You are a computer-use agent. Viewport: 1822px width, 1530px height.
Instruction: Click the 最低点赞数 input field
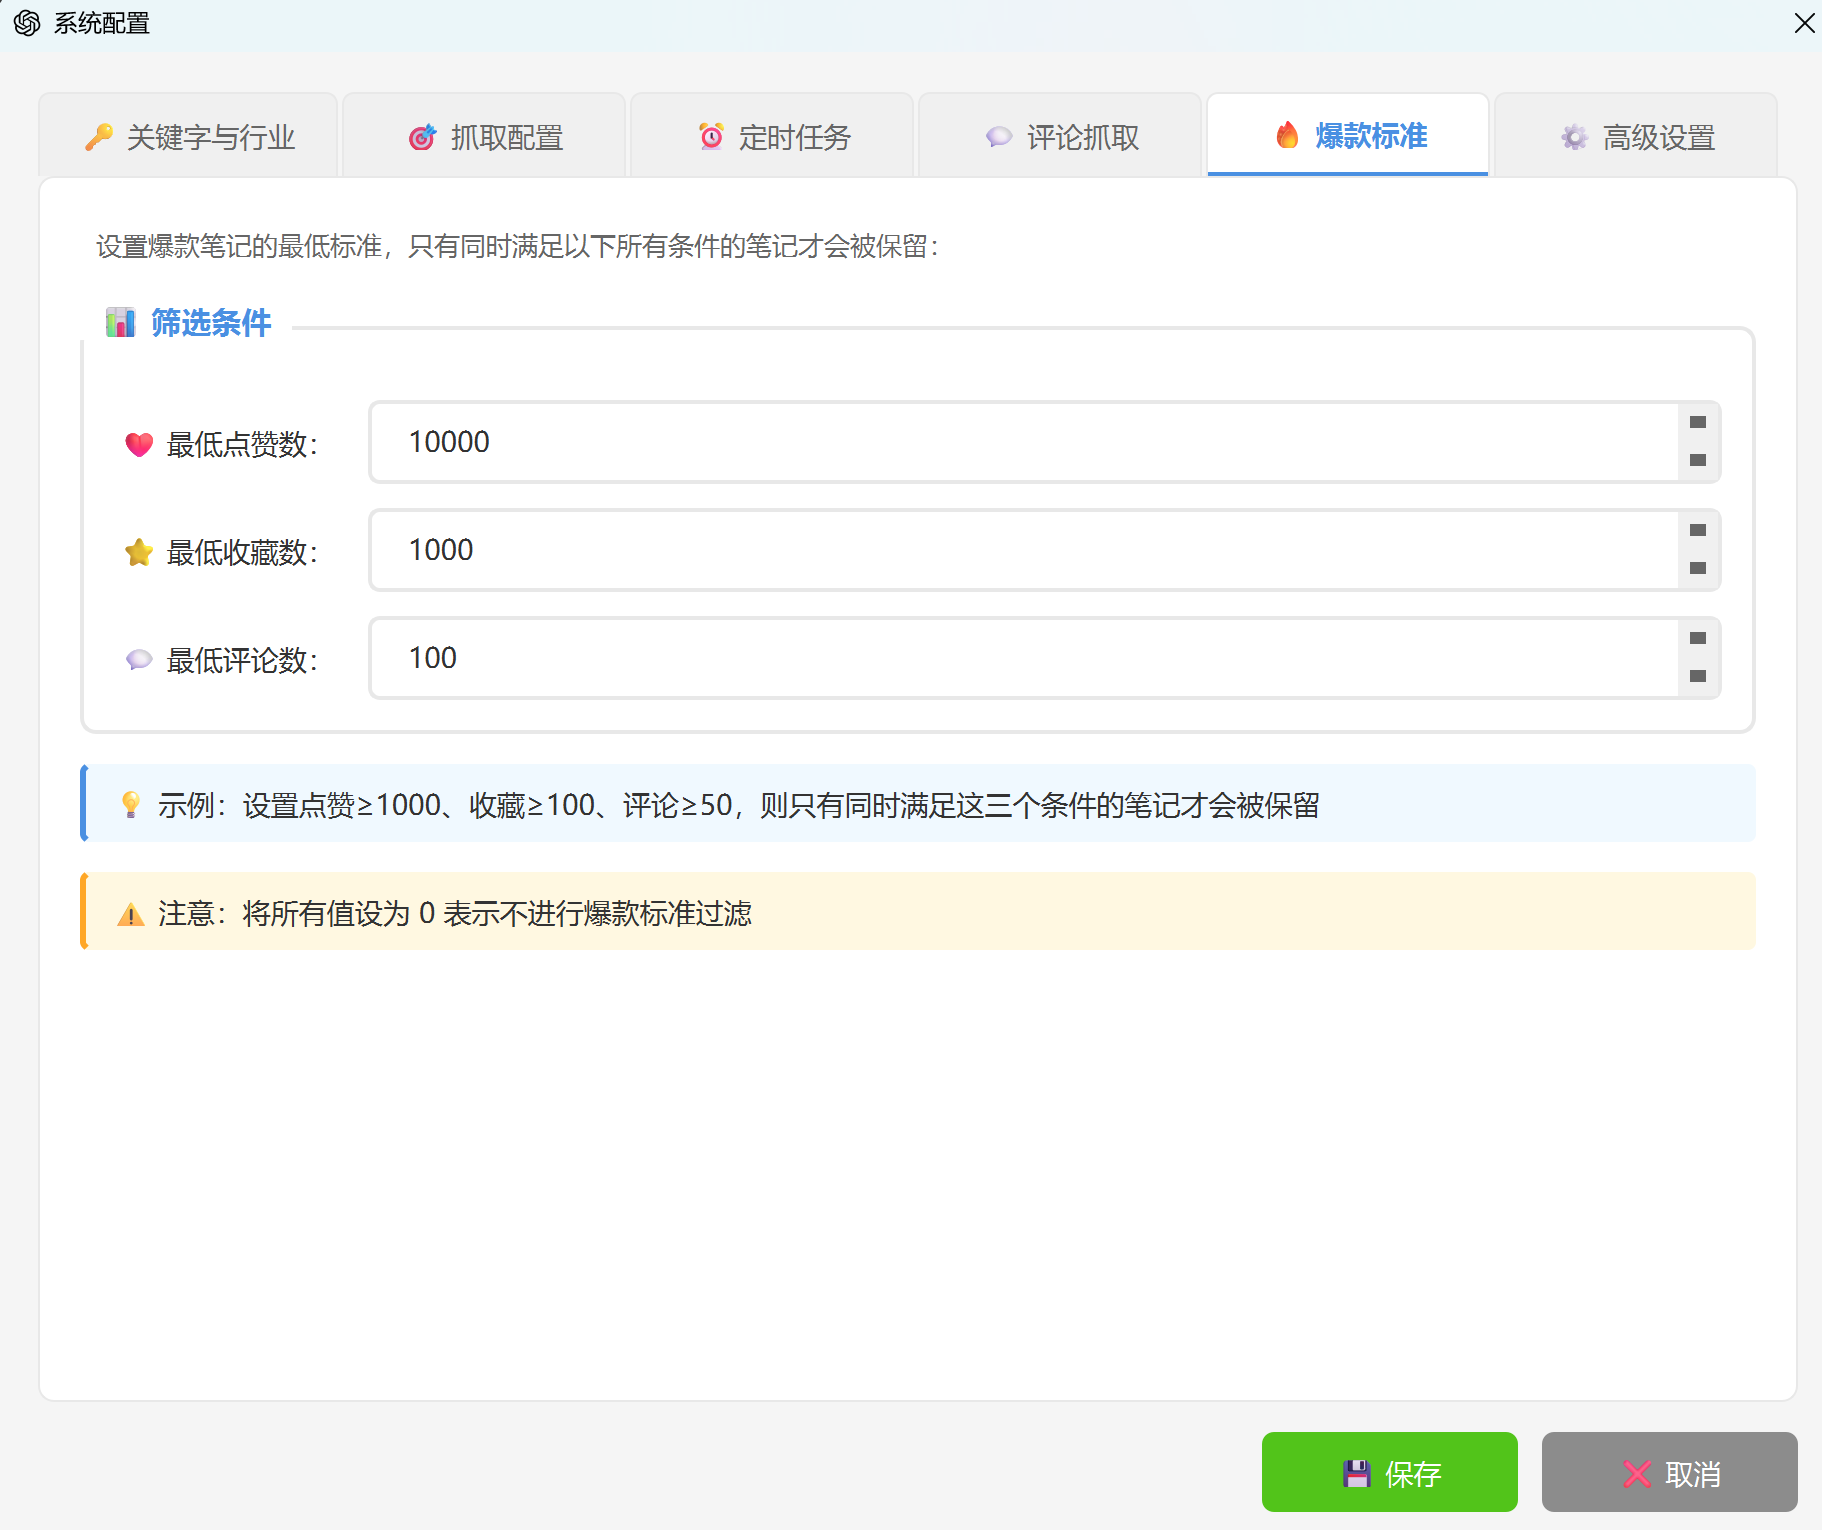click(1020, 442)
